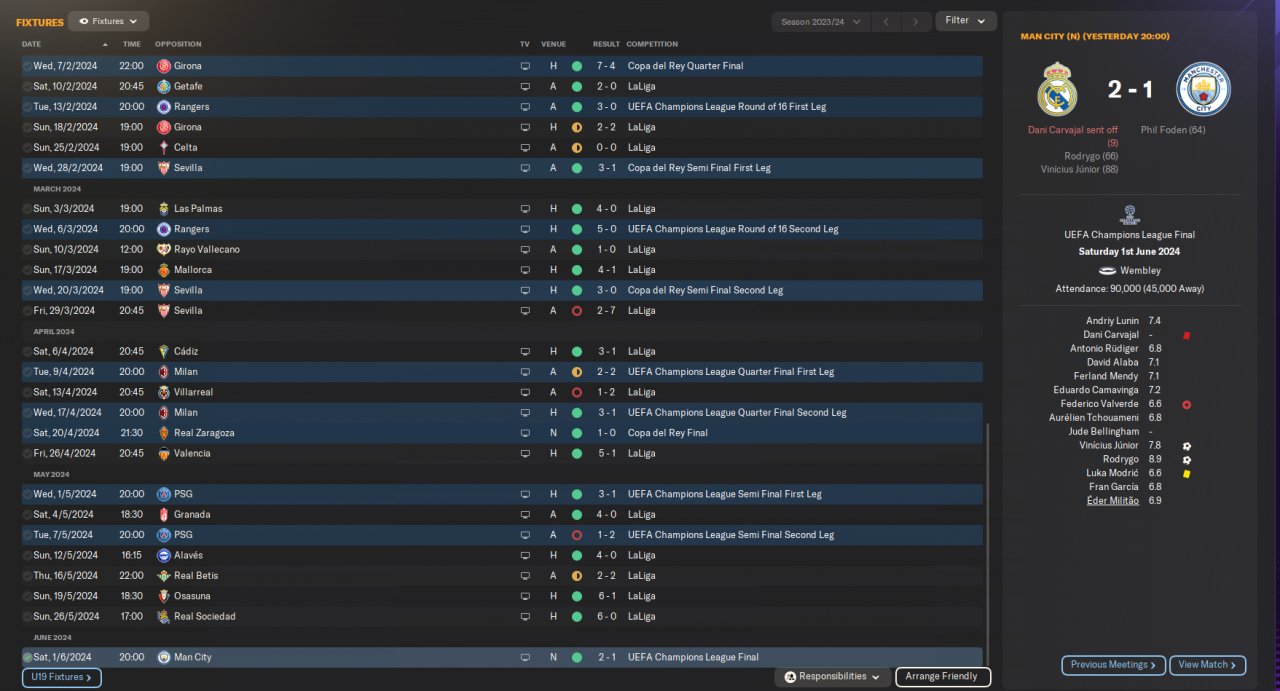Click the Granada club badge

click(164, 514)
